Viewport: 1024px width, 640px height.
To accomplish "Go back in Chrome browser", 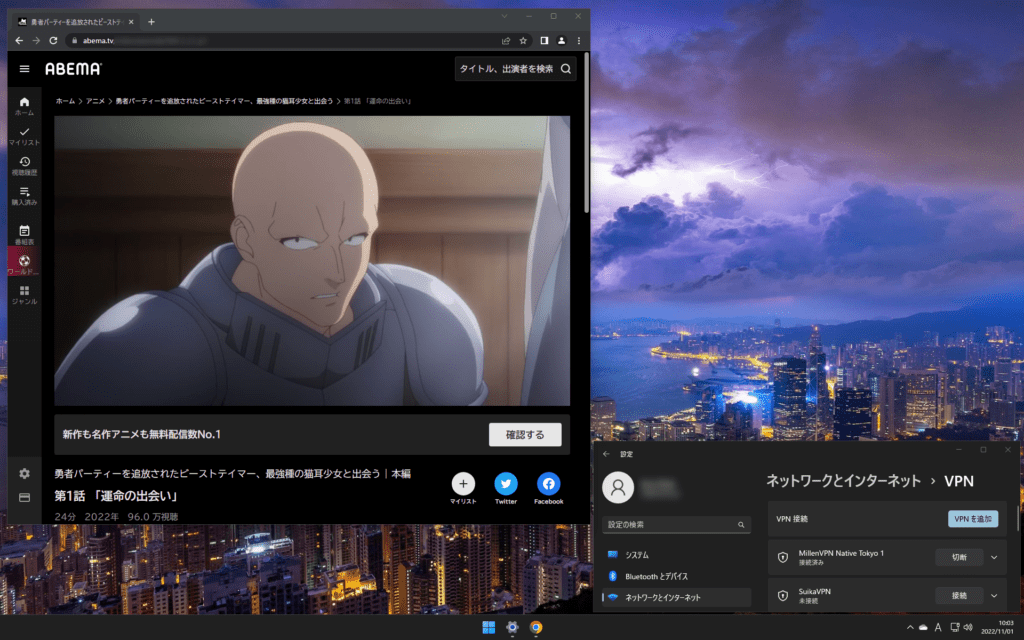I will (19, 40).
